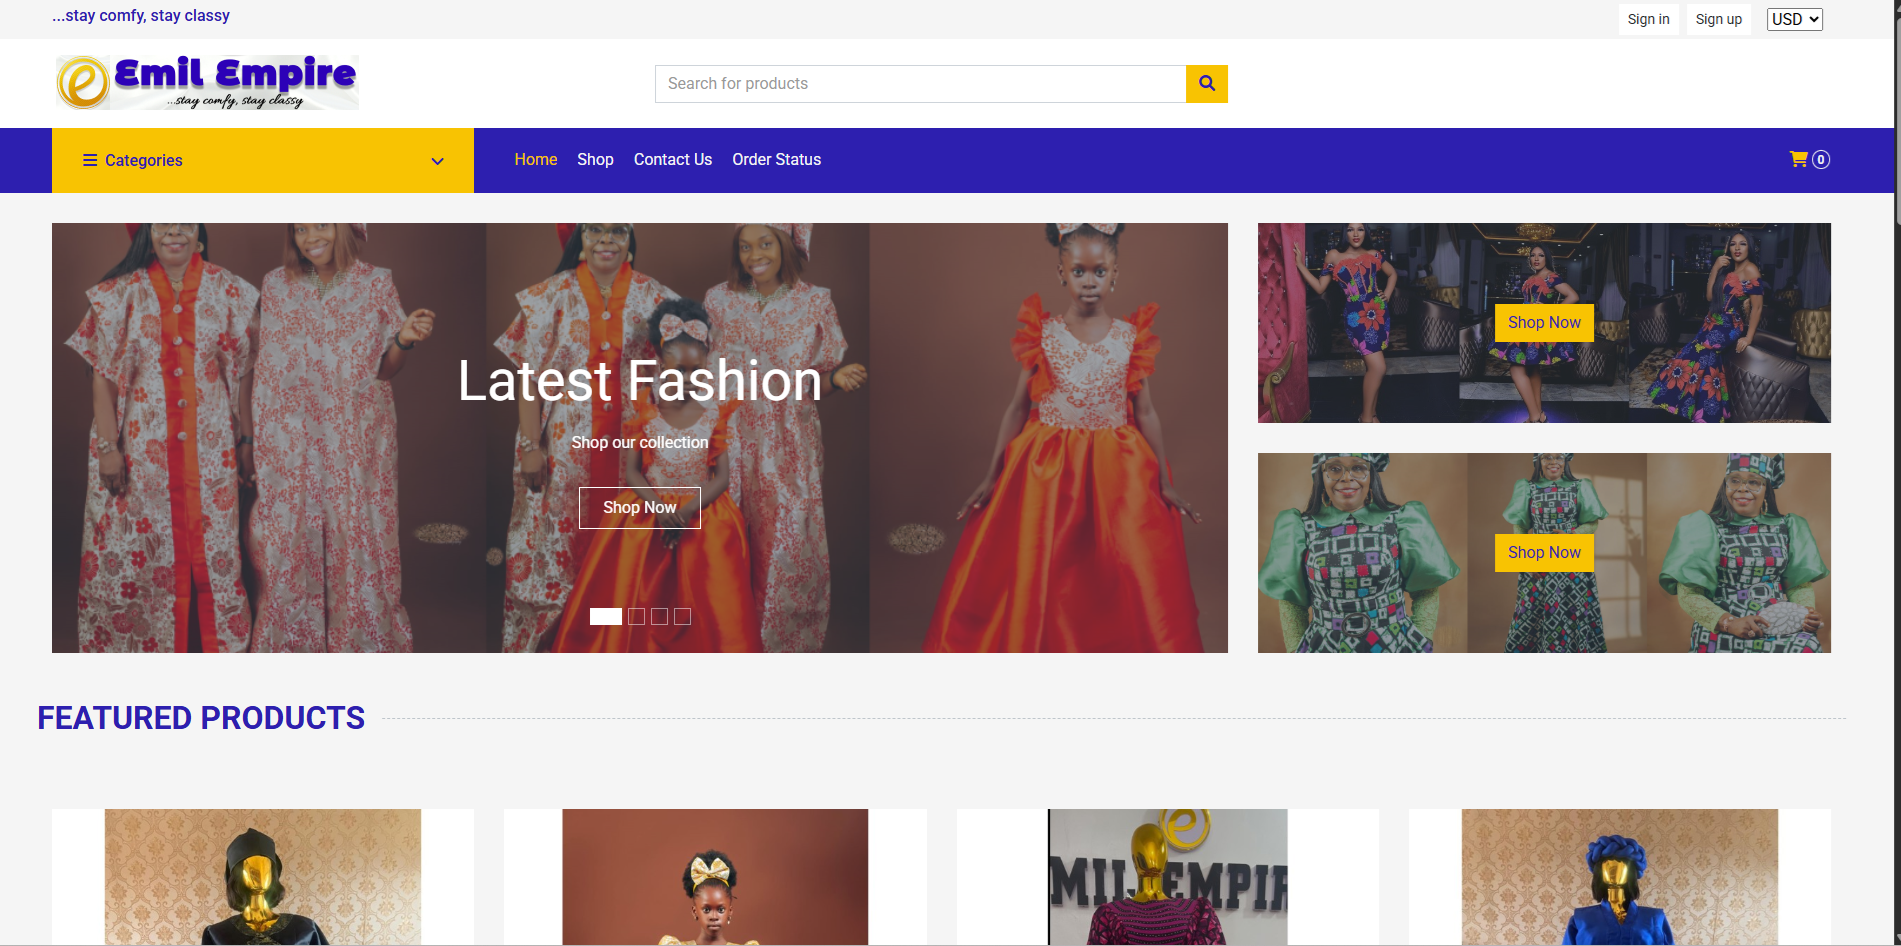Navigate to Contact Us page
Screen dimensions: 1901x946
(672, 159)
